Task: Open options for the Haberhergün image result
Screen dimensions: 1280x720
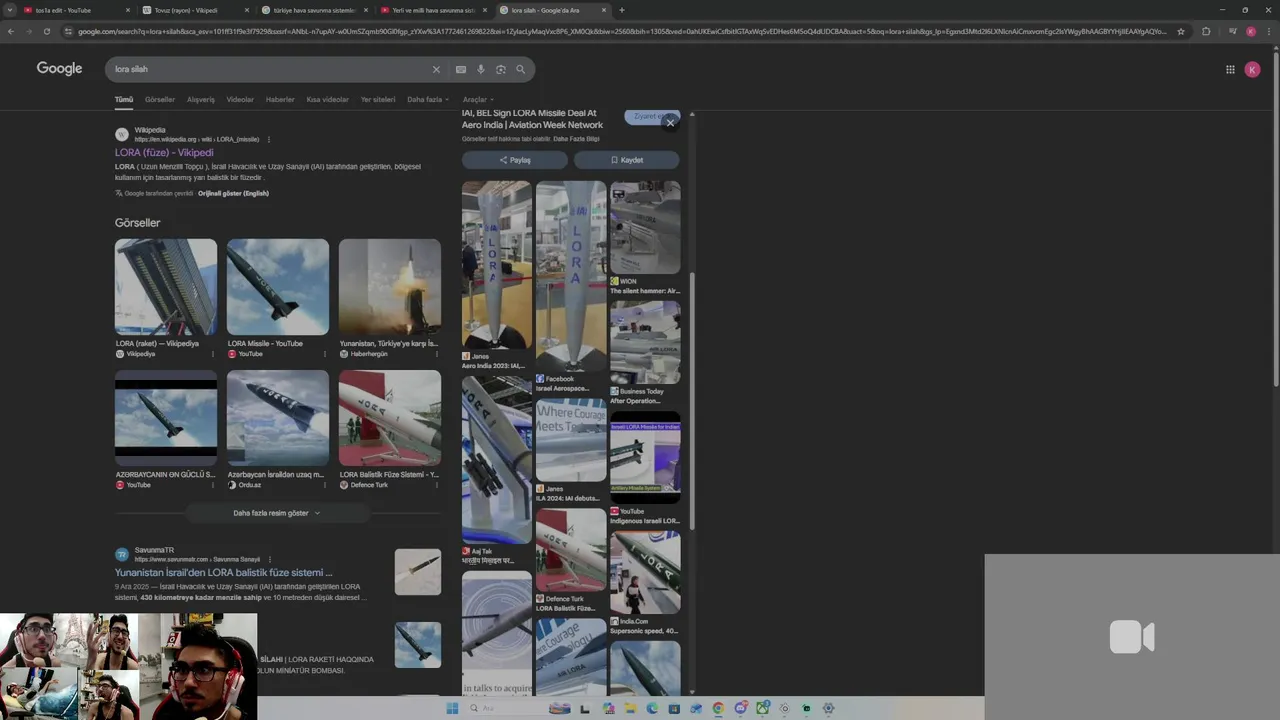Action: click(x=436, y=354)
